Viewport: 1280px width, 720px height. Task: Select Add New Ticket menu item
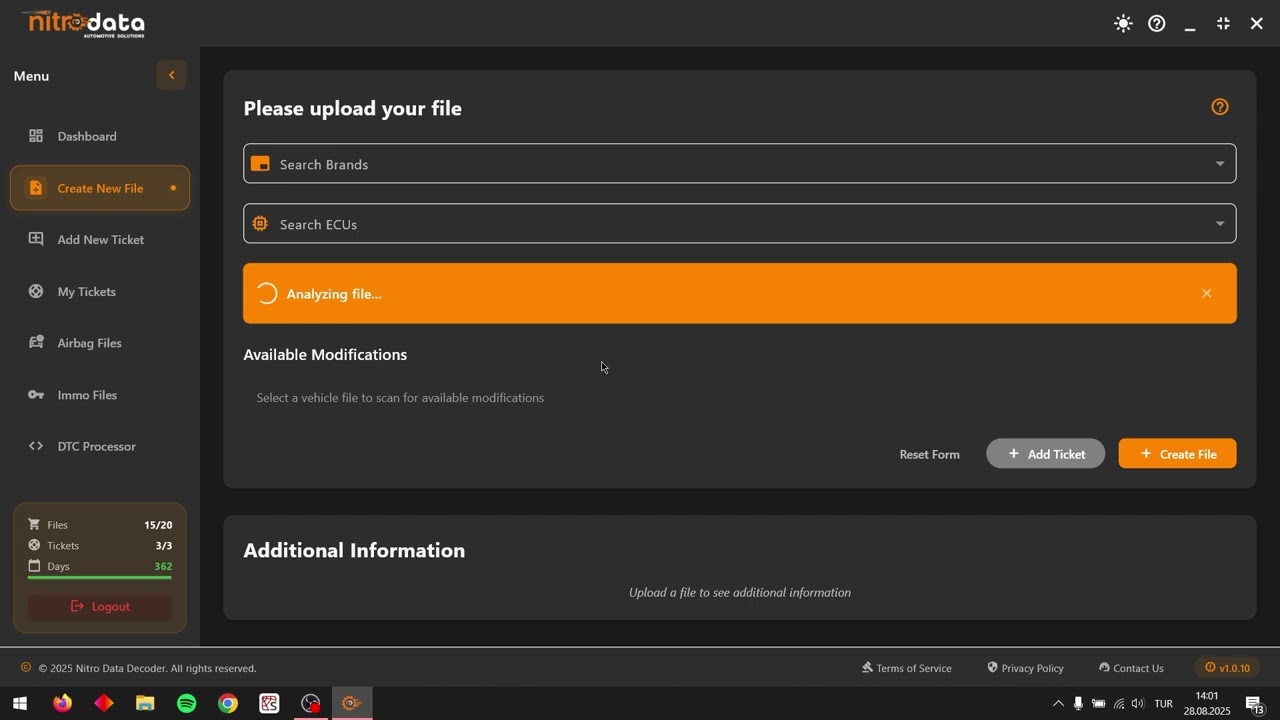pyautogui.click(x=100, y=240)
